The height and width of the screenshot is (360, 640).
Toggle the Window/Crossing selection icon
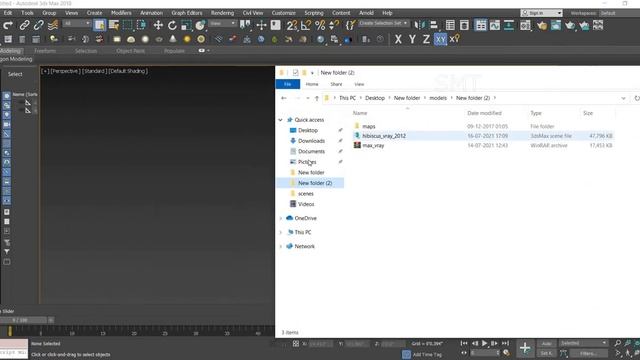tap(142, 25)
